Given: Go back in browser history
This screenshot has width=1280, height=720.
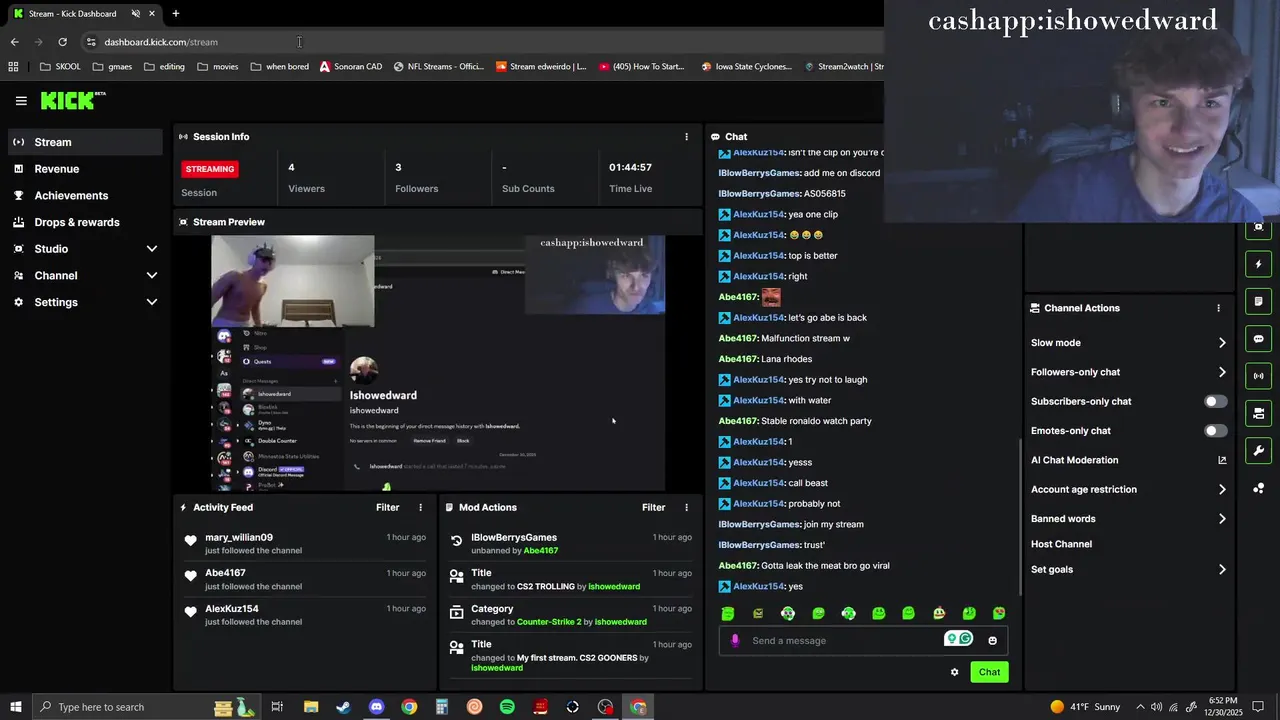Looking at the screenshot, I should tap(15, 42).
